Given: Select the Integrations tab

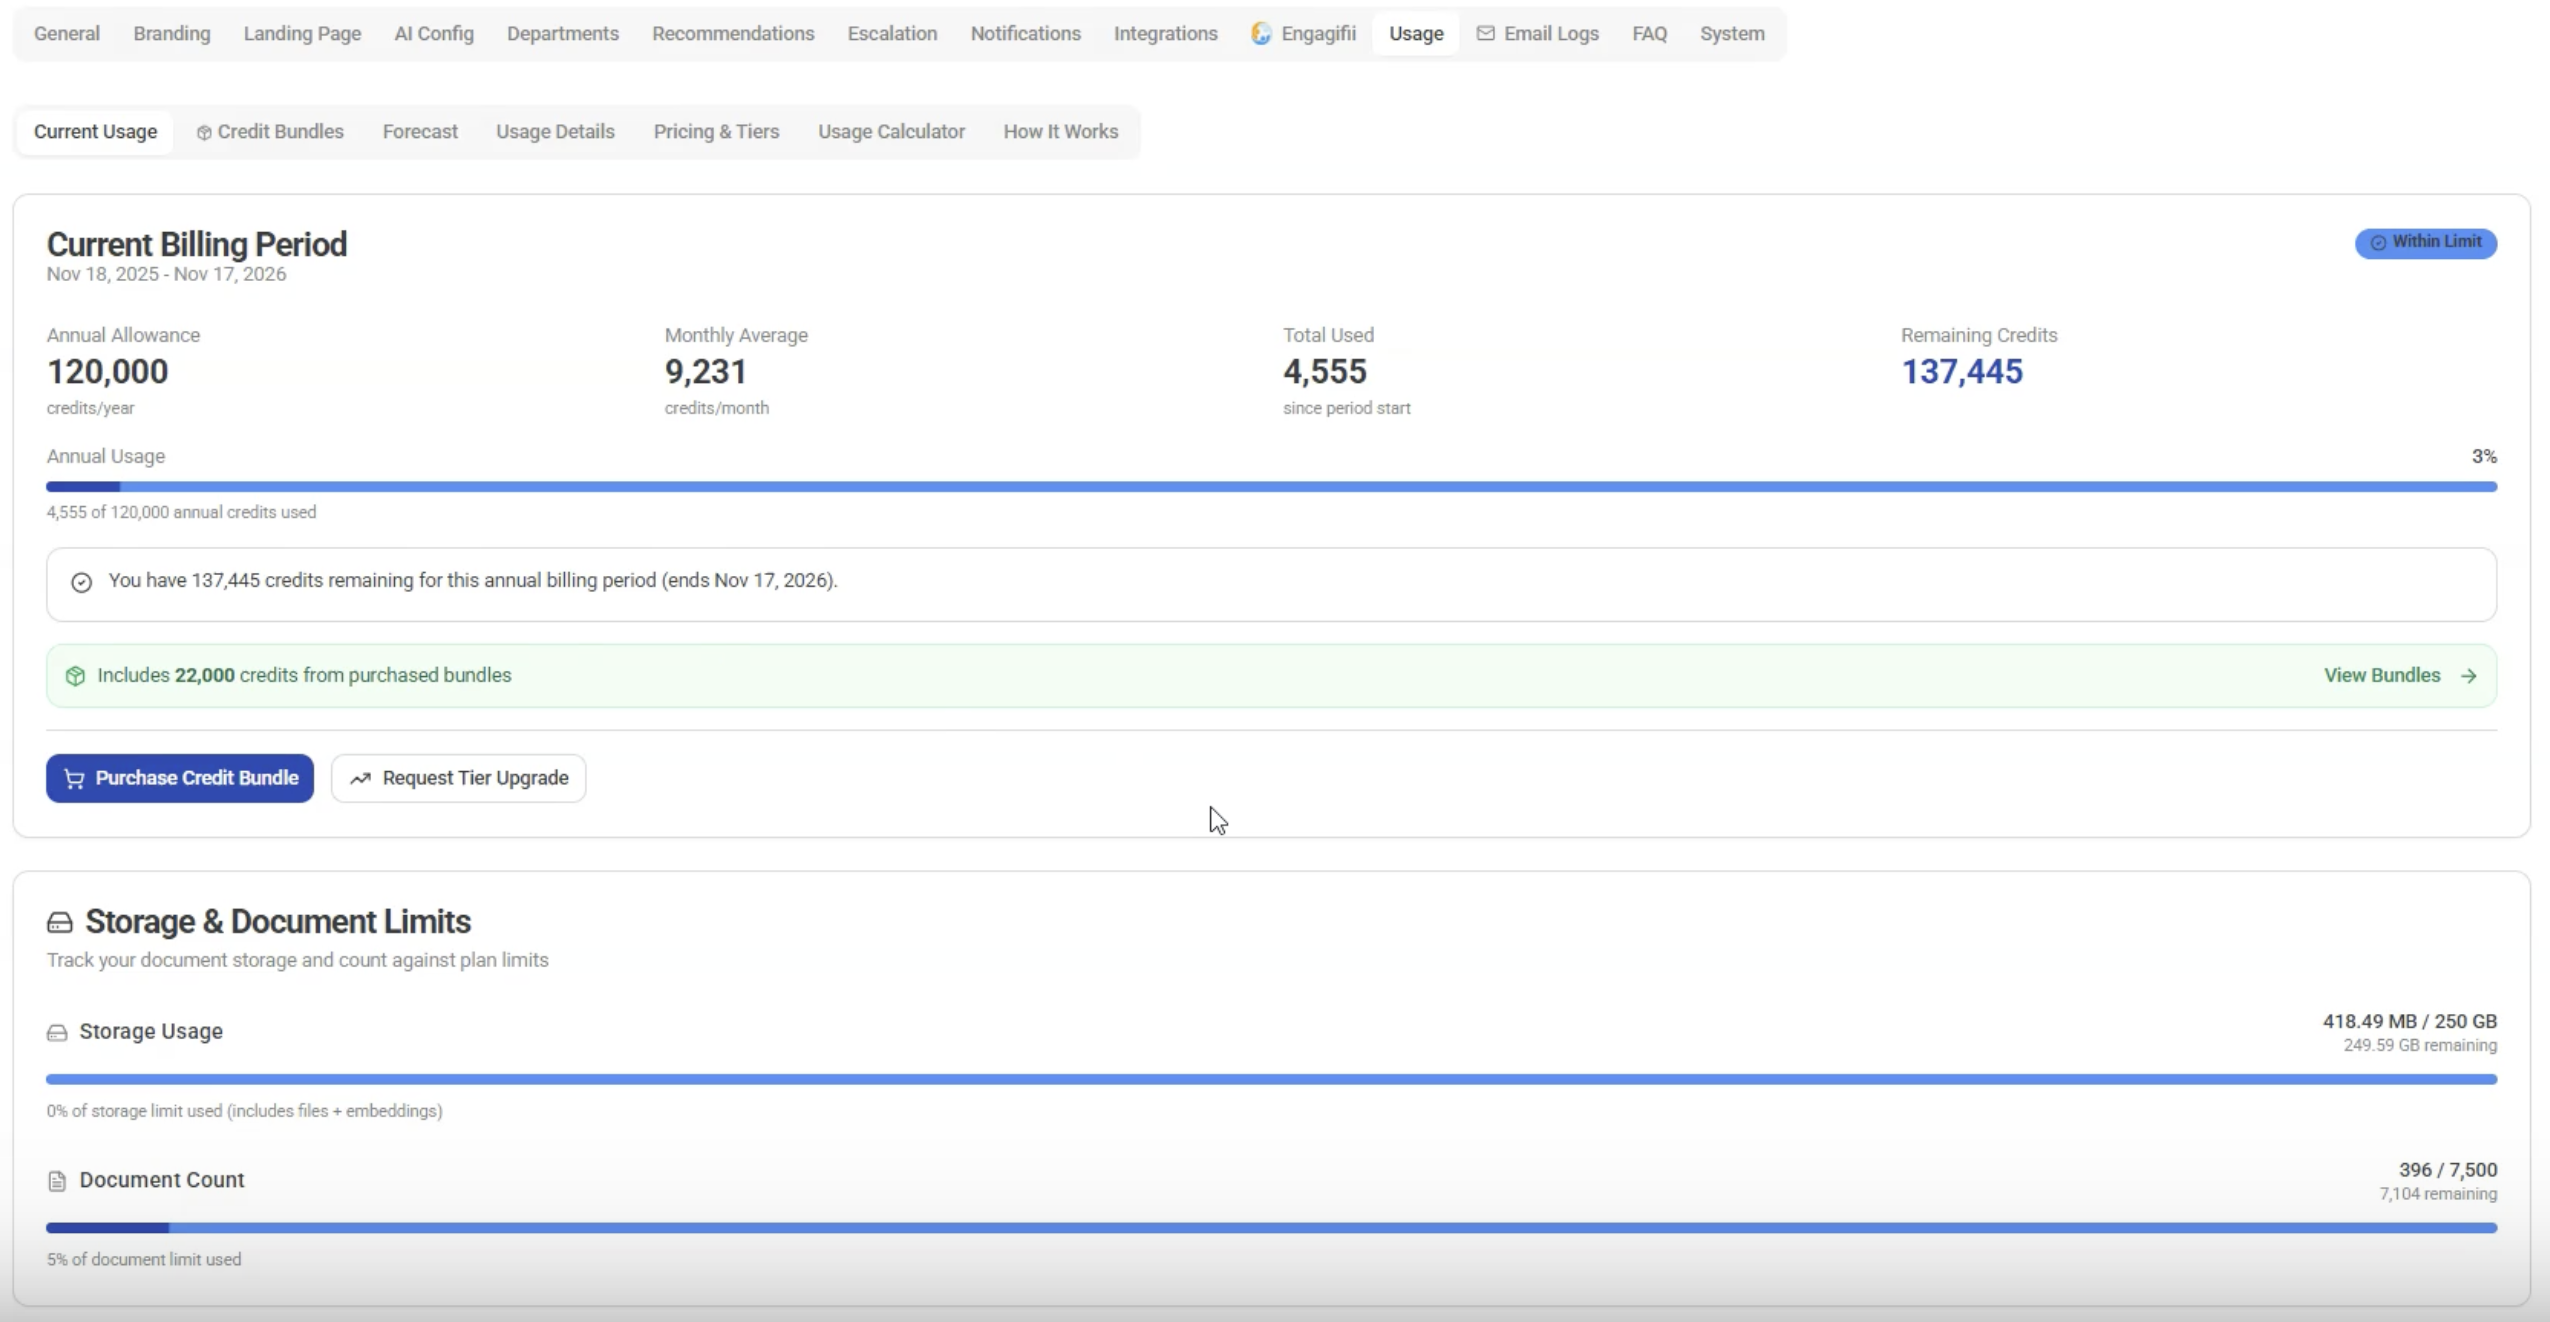Looking at the screenshot, I should tap(1165, 33).
